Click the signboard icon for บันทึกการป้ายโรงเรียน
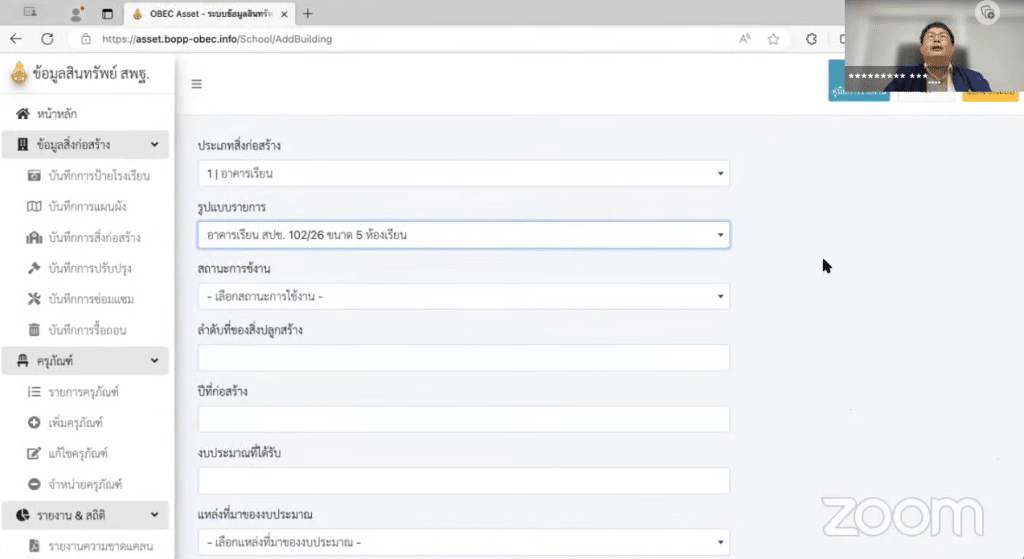Screen dimensions: 1024x559 tap(34, 176)
